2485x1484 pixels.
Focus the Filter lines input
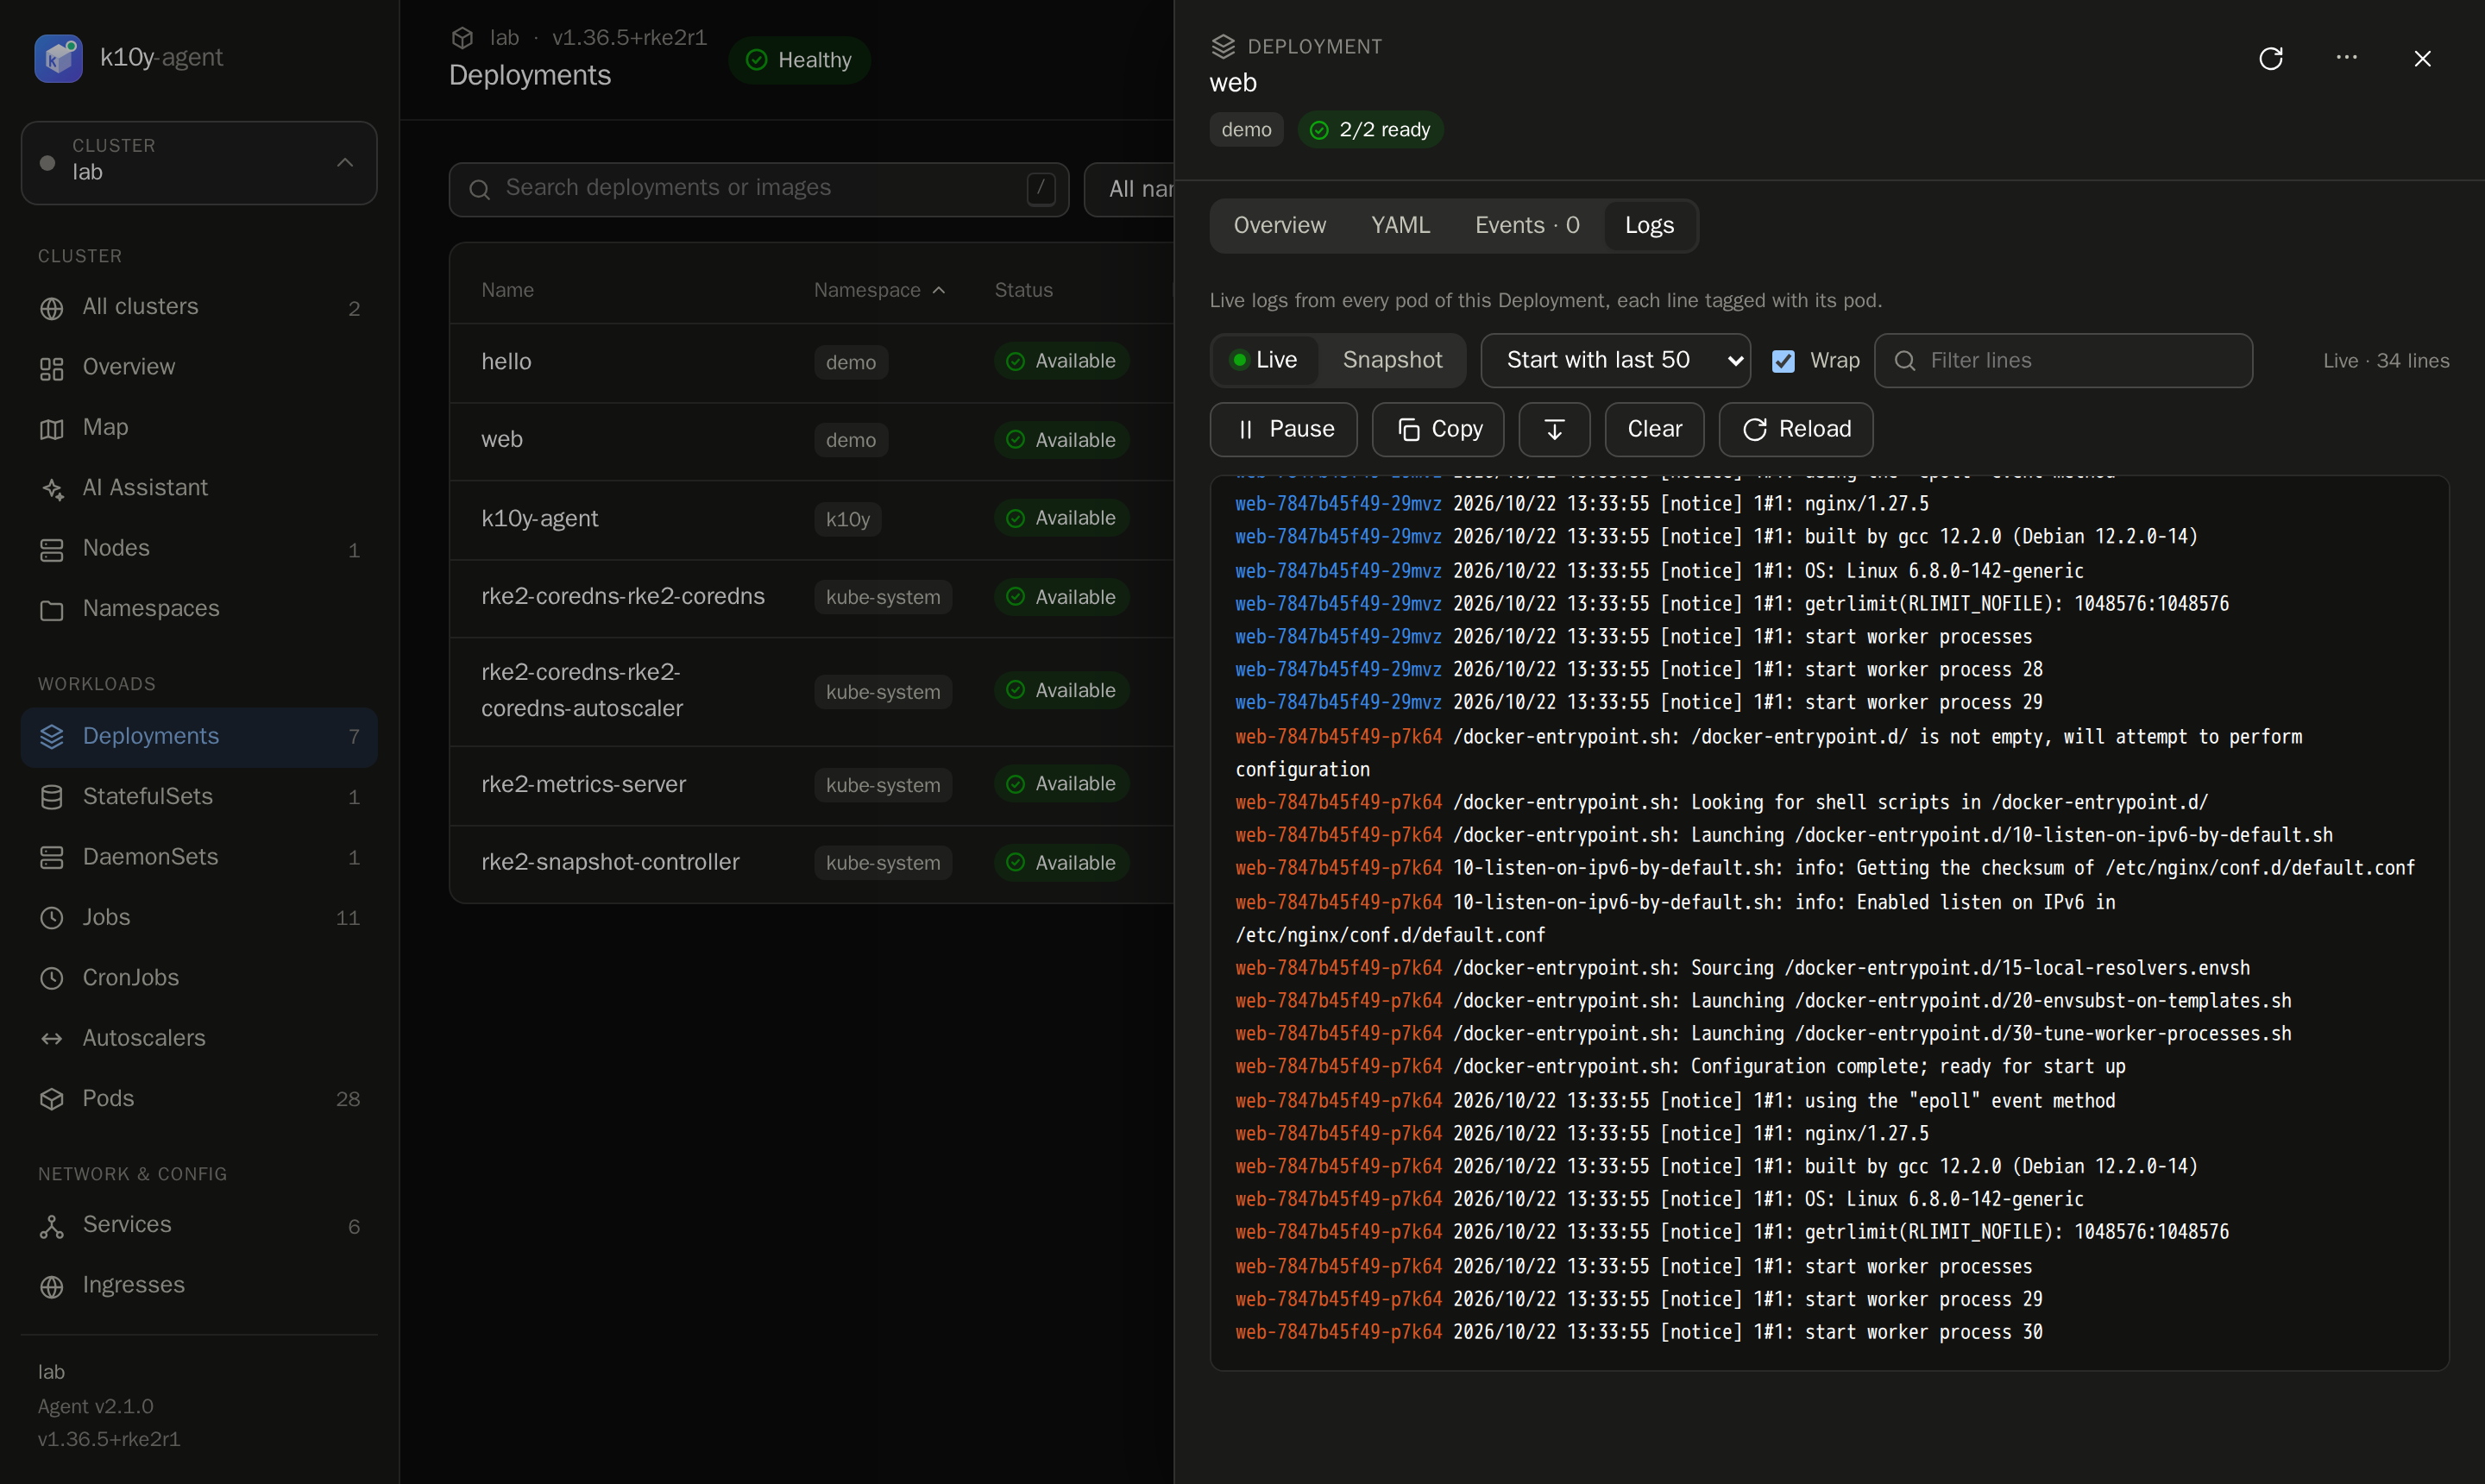point(2063,360)
